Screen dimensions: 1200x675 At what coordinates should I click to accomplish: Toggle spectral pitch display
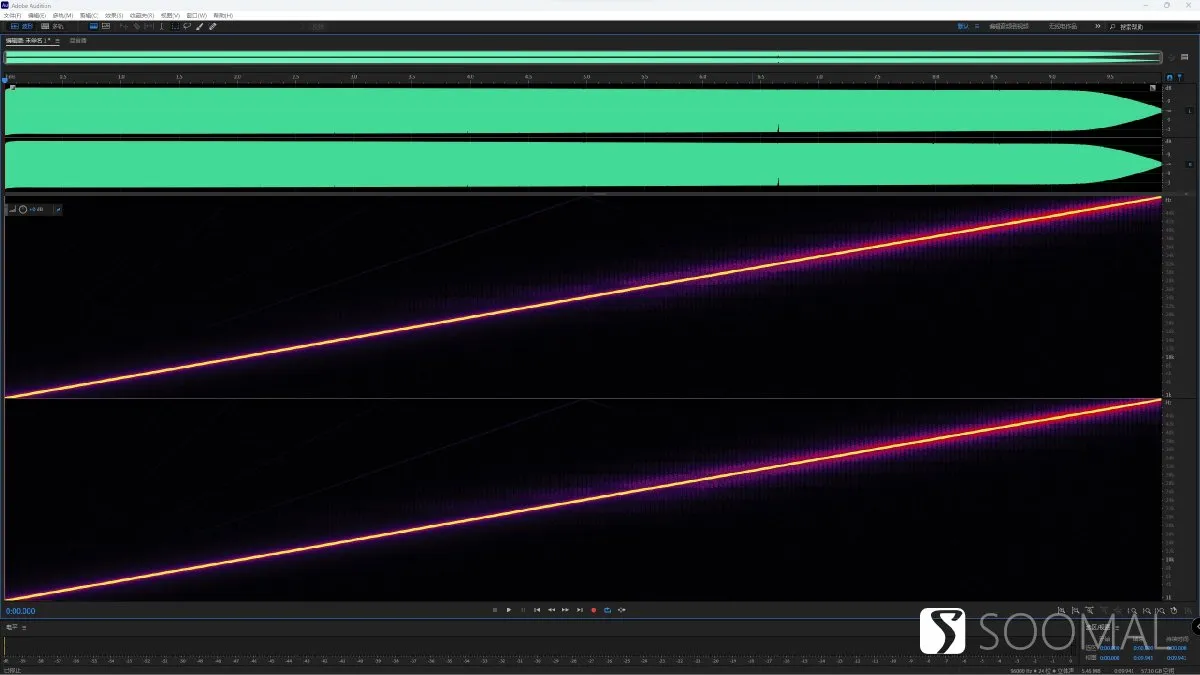click(106, 26)
